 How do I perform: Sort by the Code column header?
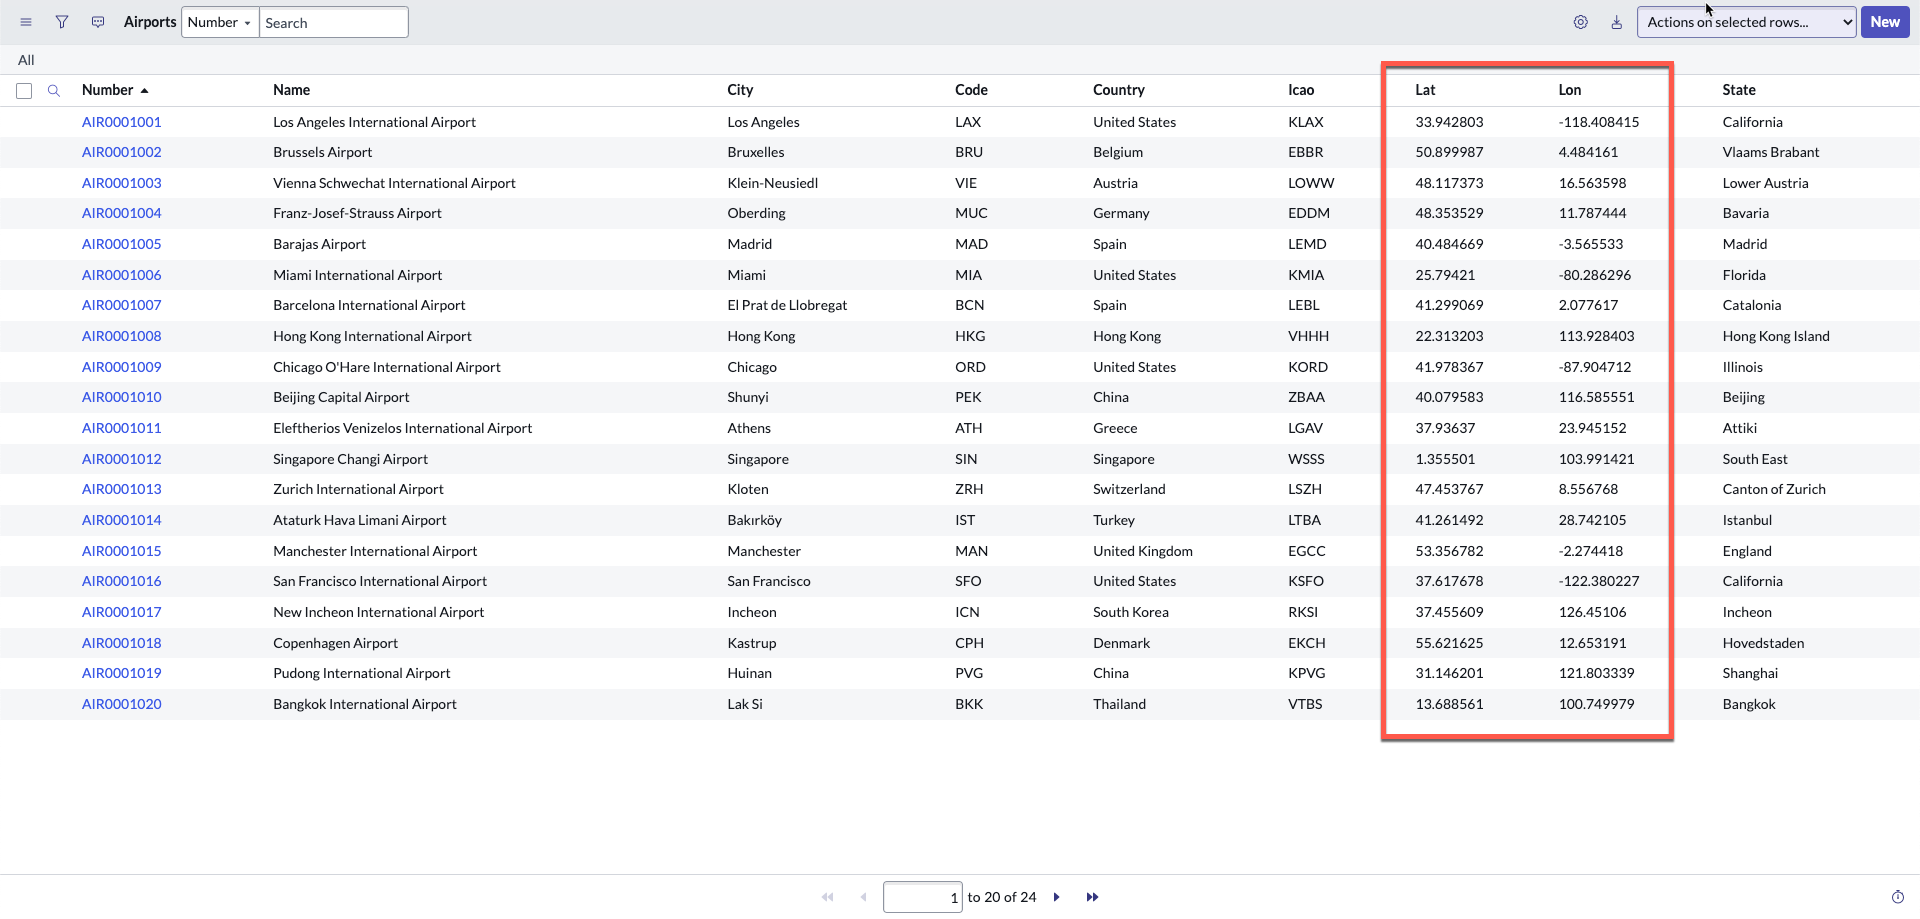click(x=971, y=90)
